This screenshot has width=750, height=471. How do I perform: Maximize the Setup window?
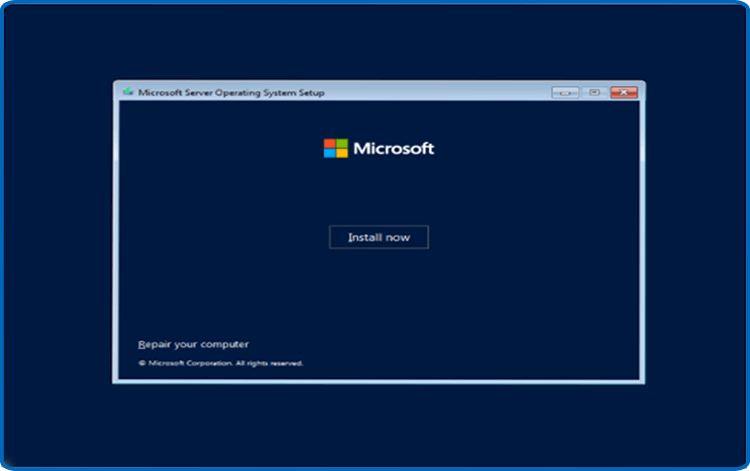pyautogui.click(x=595, y=92)
